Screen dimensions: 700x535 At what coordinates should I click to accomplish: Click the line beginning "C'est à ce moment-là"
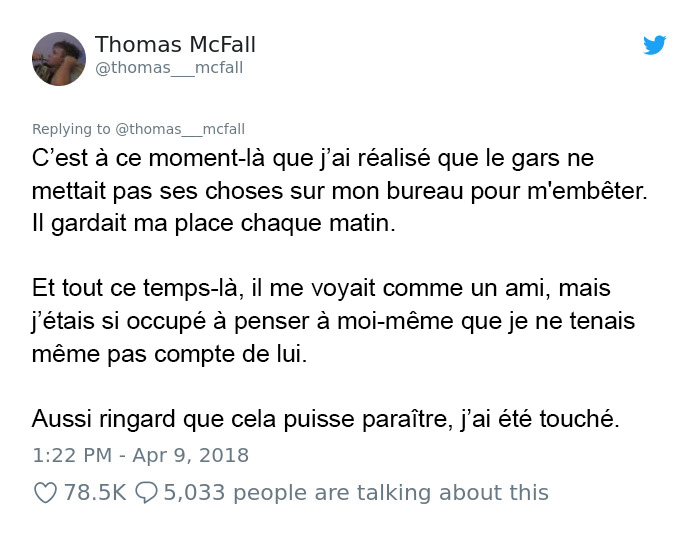(313, 158)
